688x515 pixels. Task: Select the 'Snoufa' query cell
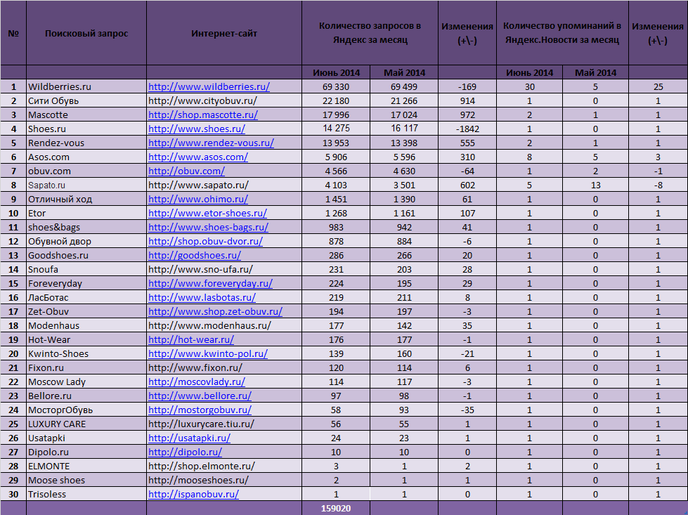pos(86,269)
